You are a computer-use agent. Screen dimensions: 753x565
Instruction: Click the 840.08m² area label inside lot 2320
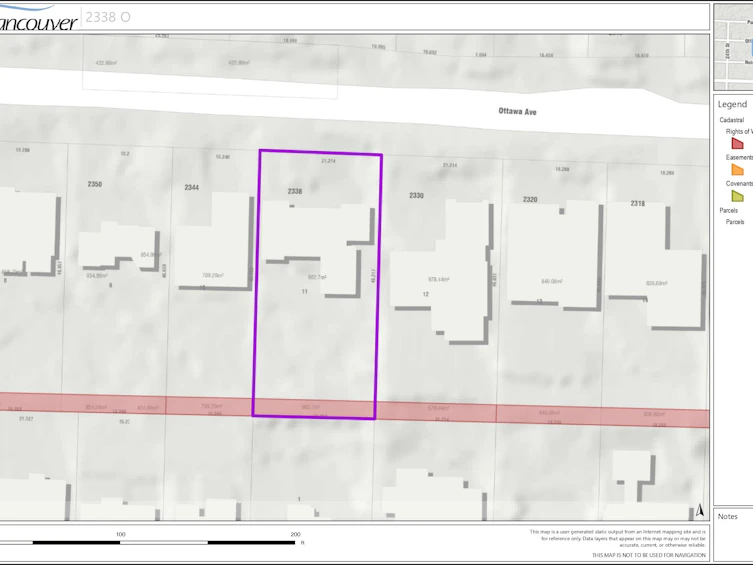click(551, 281)
